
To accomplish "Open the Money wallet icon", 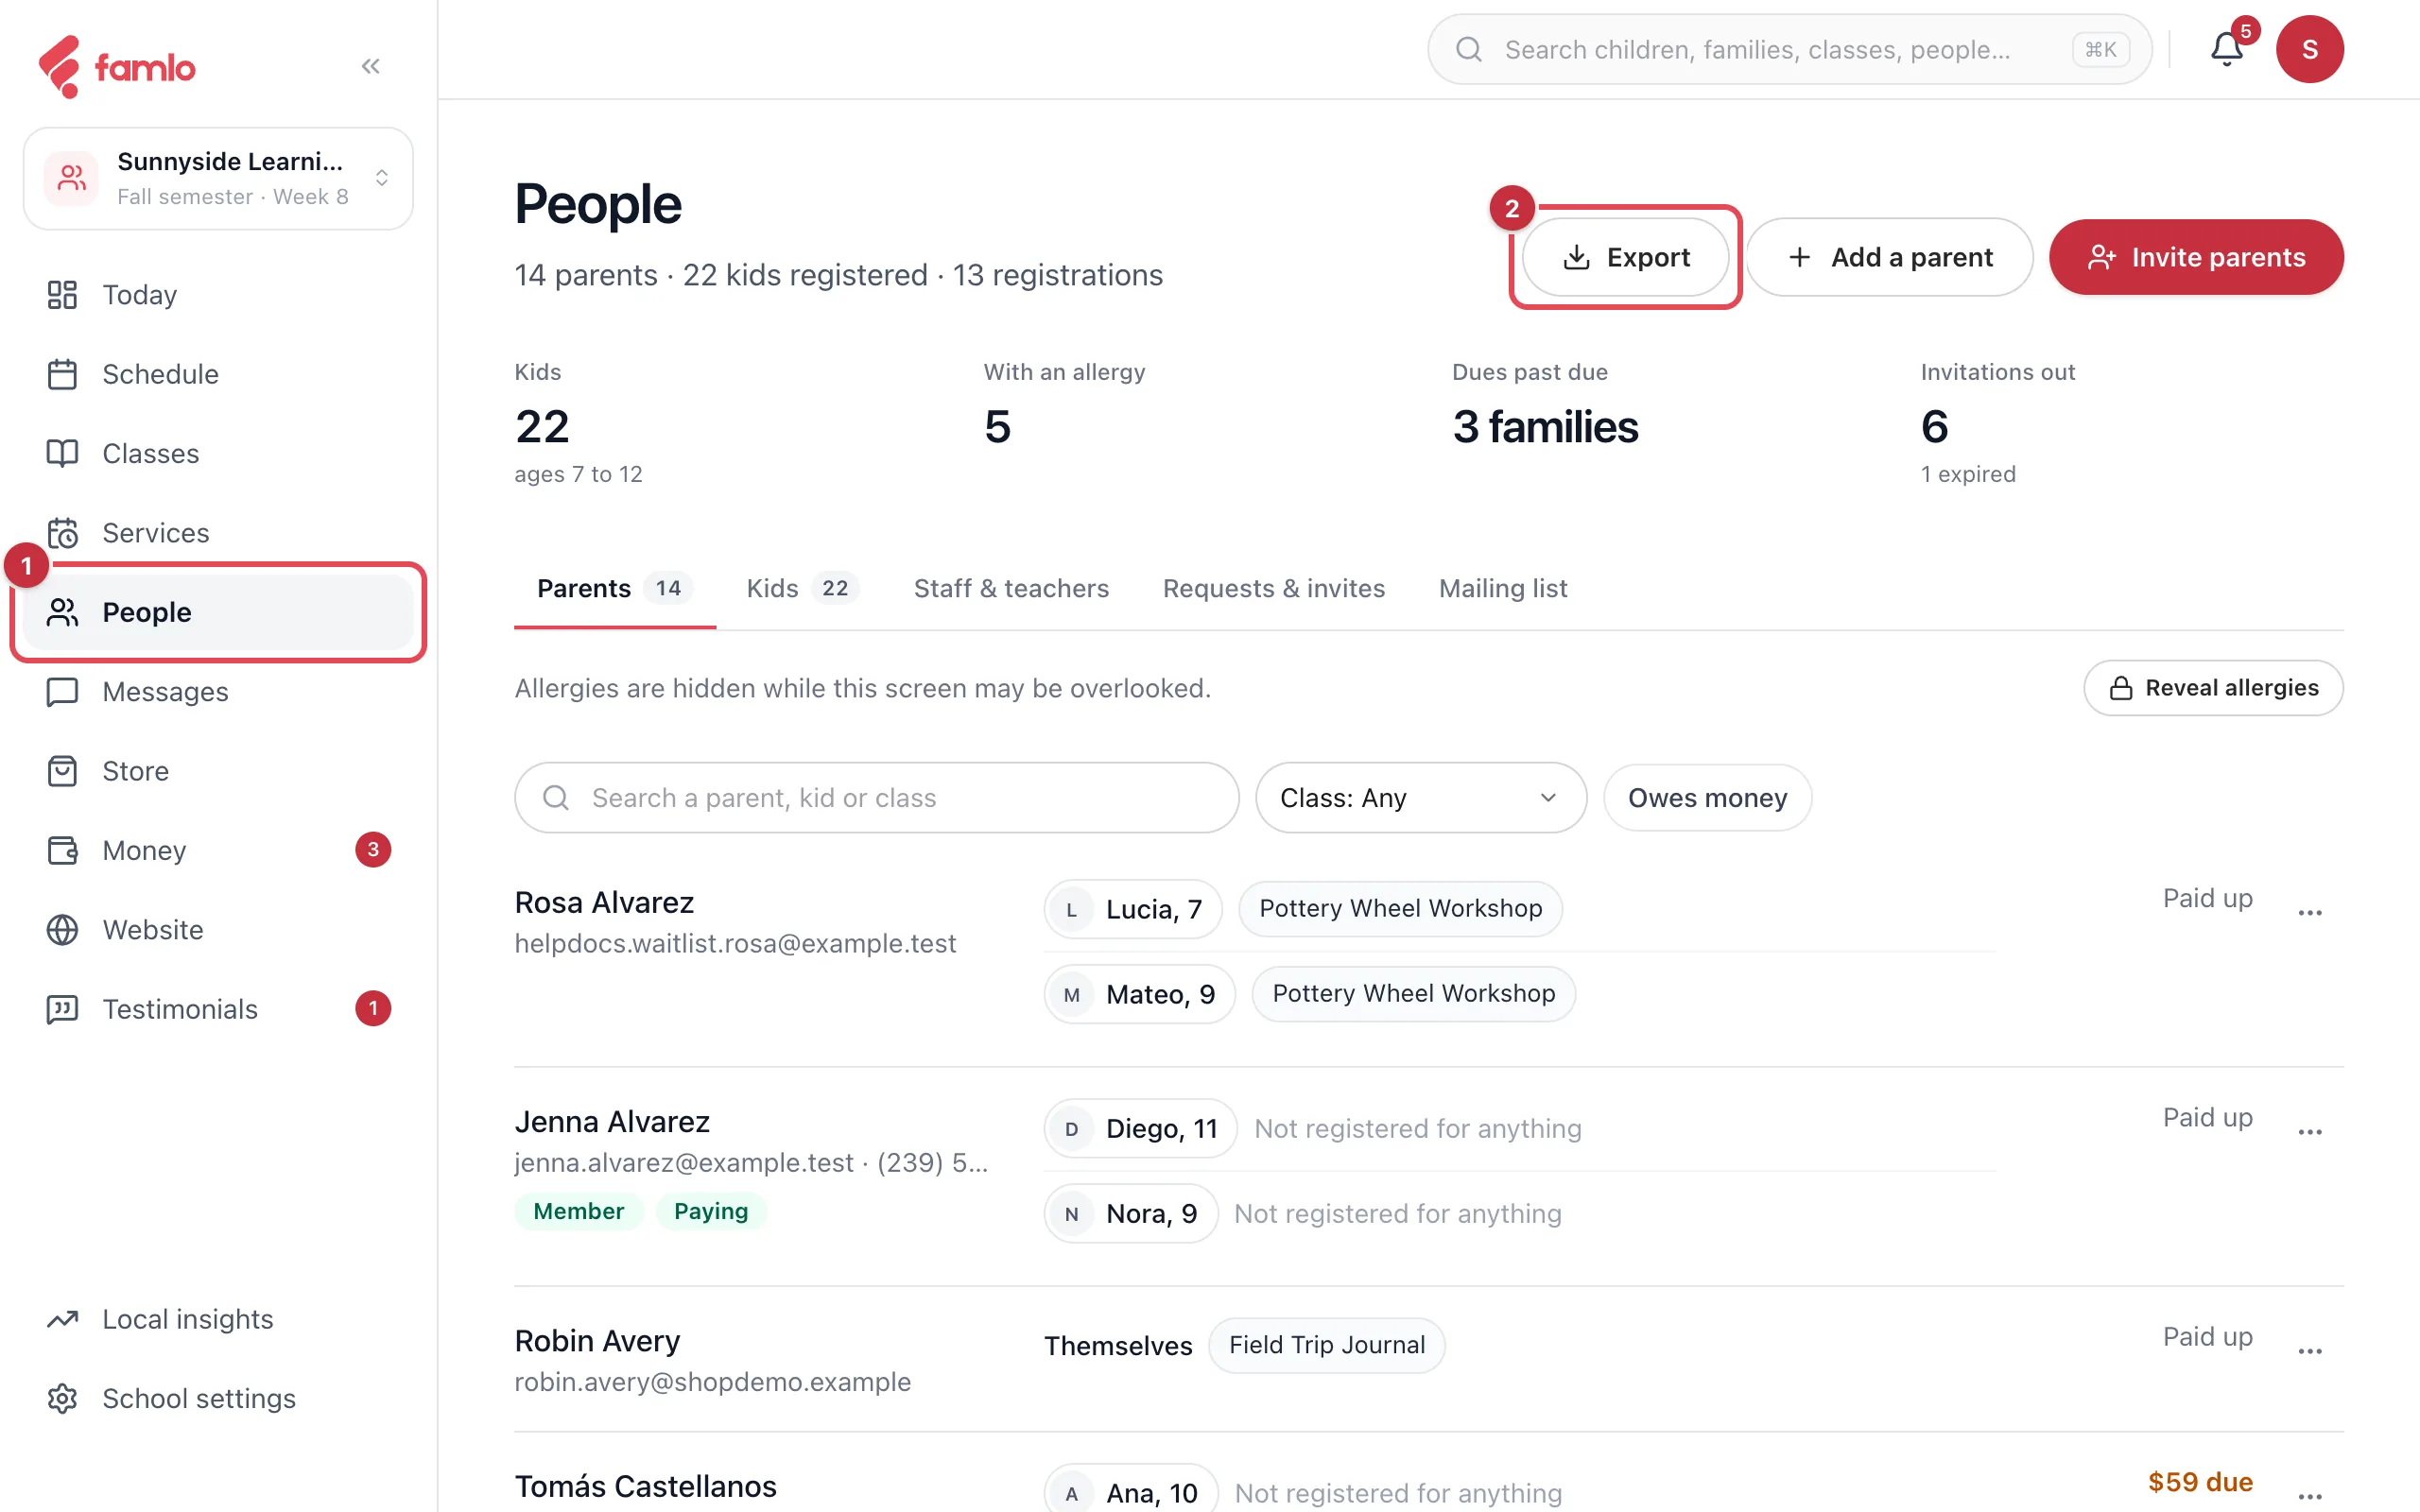I will pyautogui.click(x=62, y=850).
